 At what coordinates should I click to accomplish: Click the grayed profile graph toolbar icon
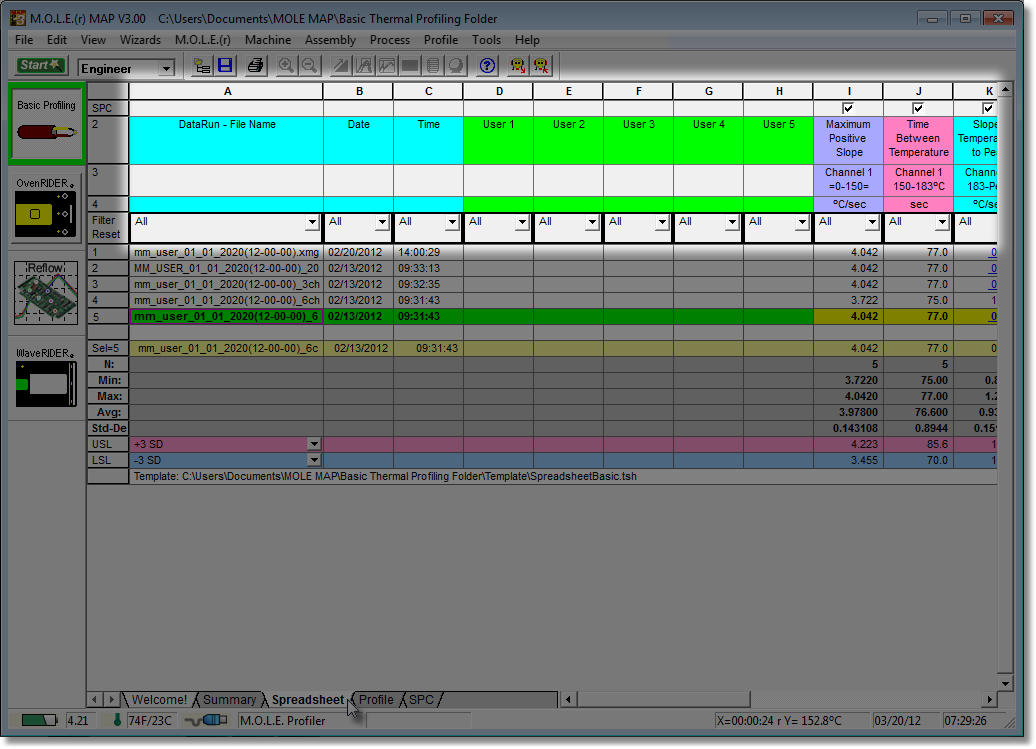tap(387, 65)
